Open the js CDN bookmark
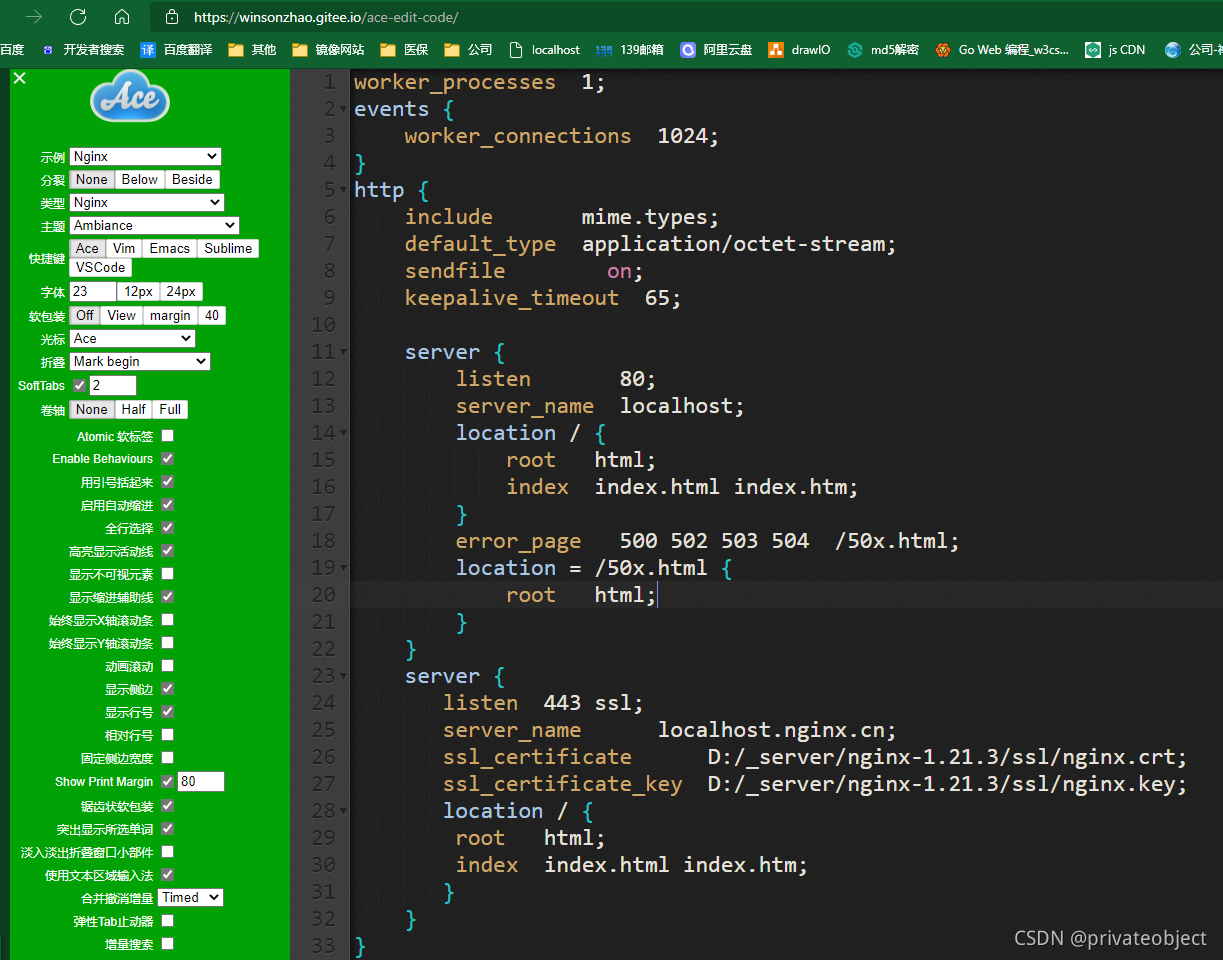 (x=1115, y=49)
